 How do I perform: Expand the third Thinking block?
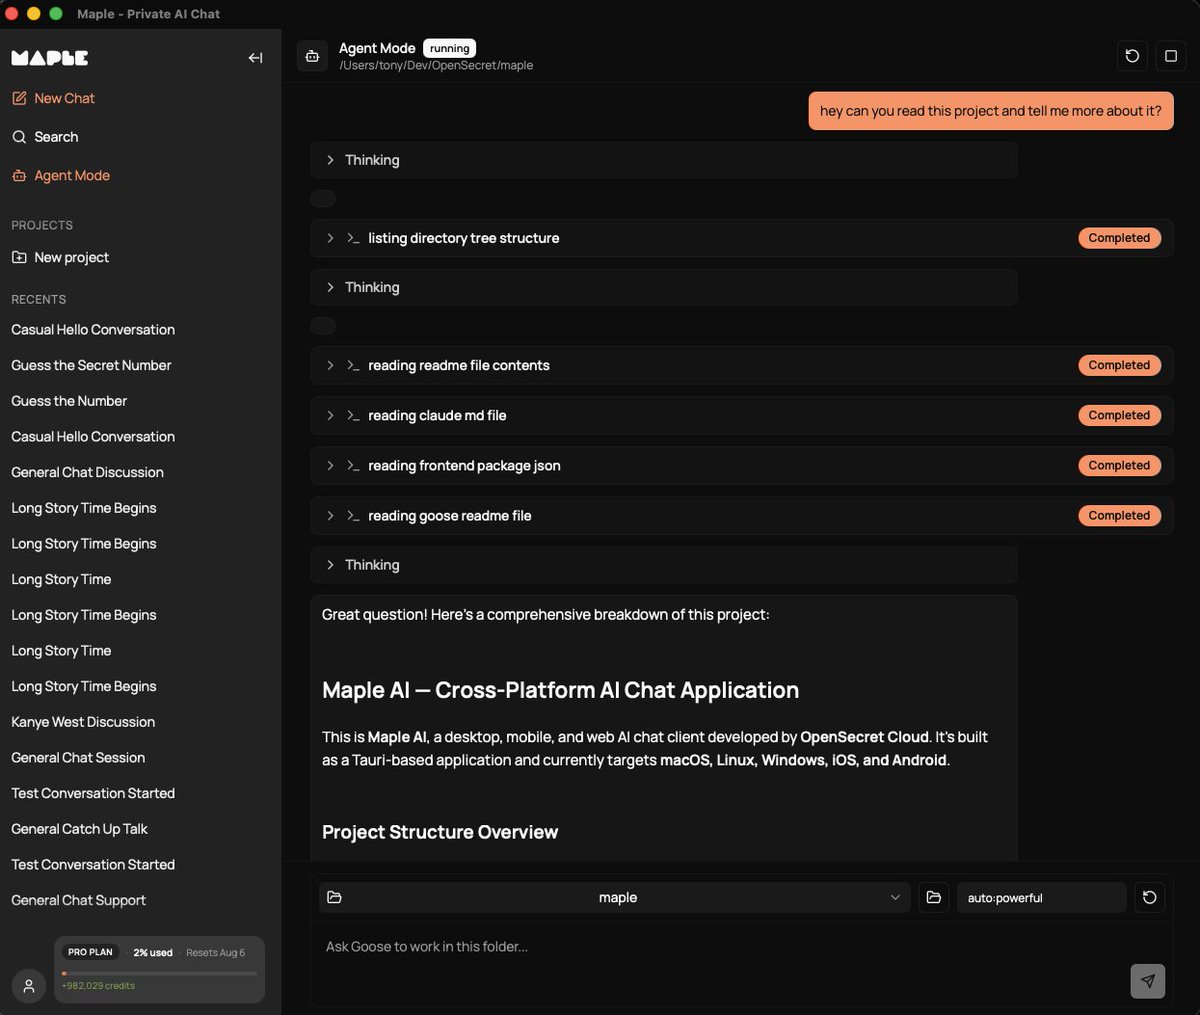(664, 565)
